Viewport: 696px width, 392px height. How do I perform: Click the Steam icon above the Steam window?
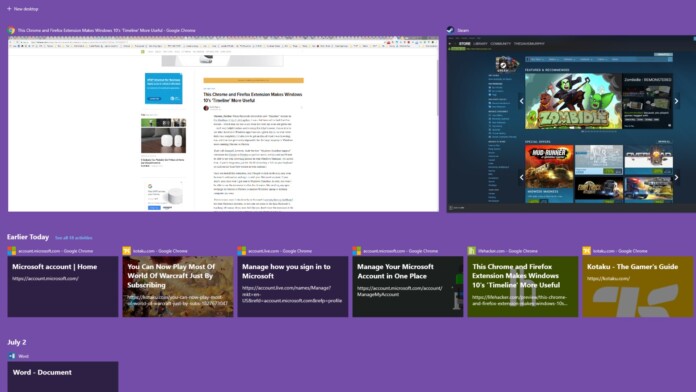tap(451, 30)
